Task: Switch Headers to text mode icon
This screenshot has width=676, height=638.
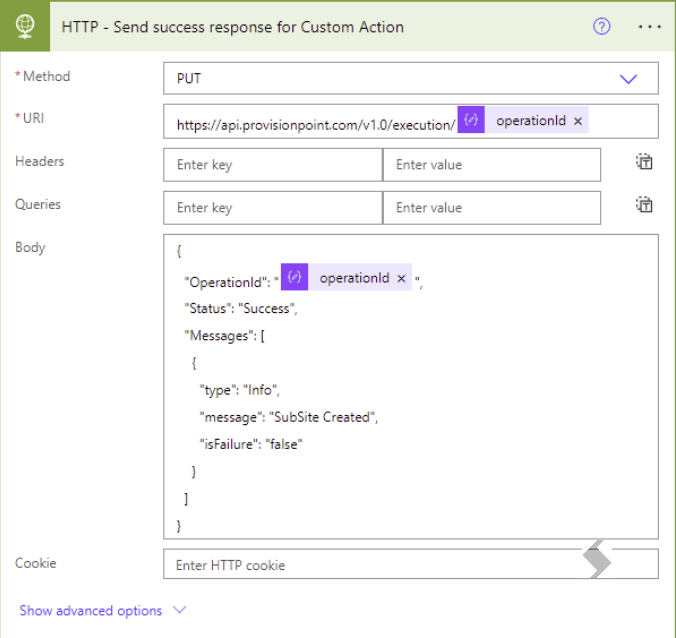Action: coord(644,162)
